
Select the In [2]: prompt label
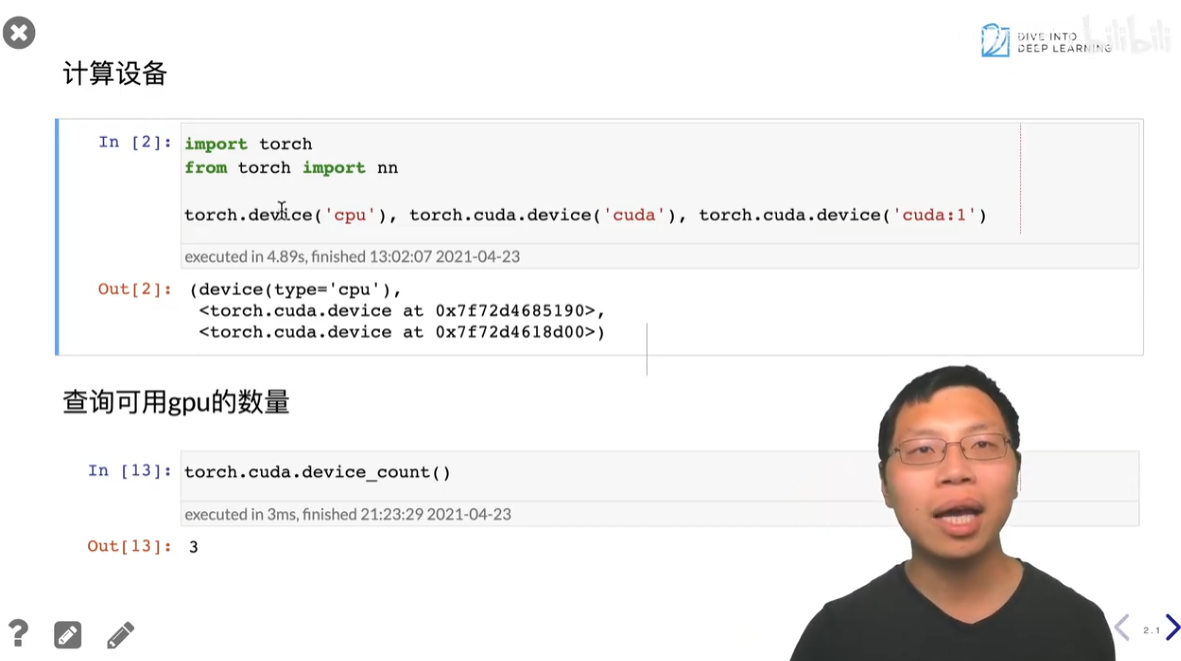[135, 142]
